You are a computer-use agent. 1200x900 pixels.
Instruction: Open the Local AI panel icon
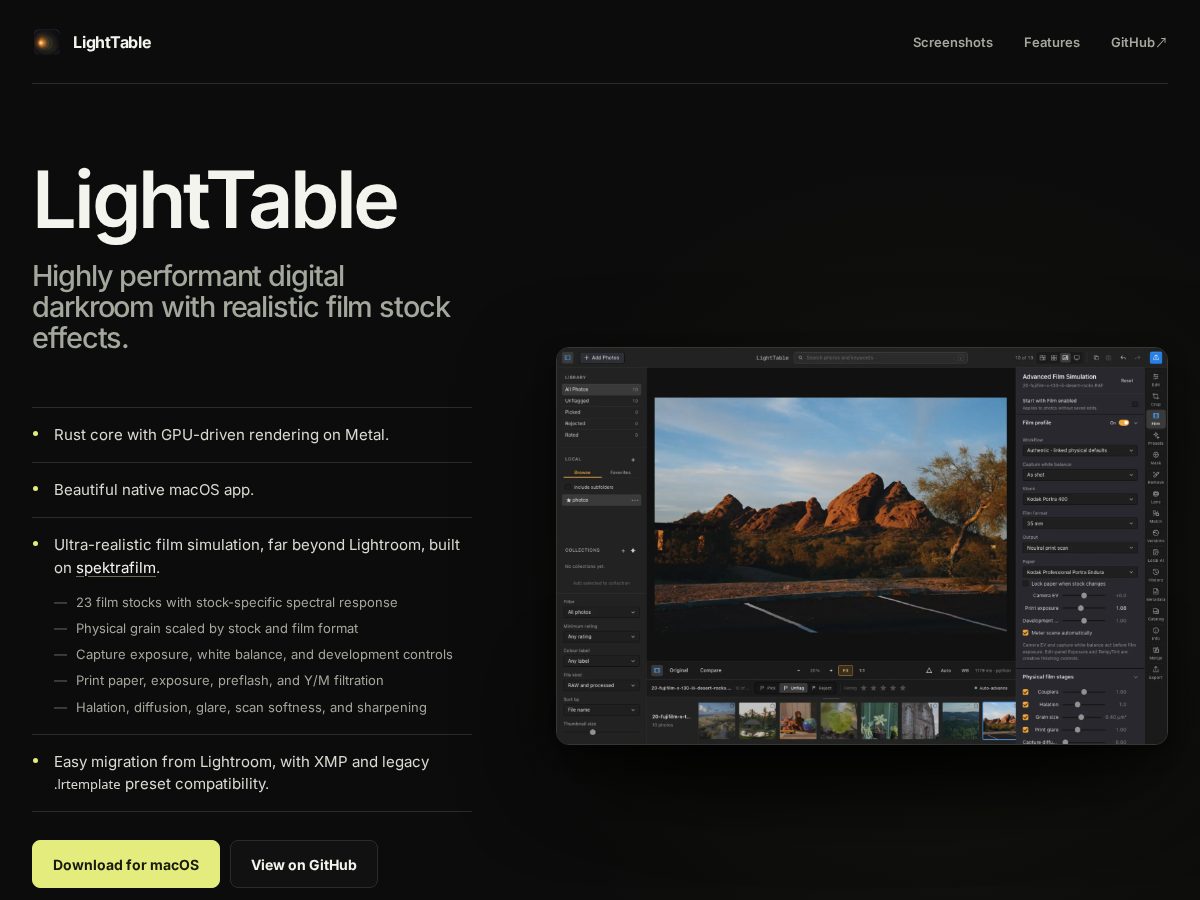point(1156,552)
